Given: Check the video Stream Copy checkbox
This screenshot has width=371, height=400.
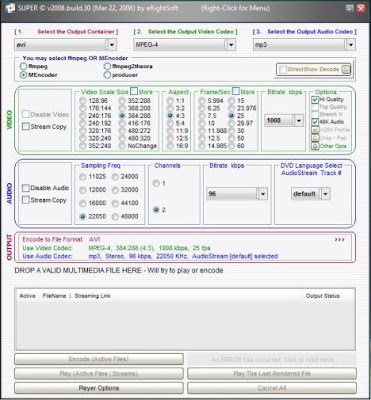Looking at the screenshot, I should click(26, 127).
